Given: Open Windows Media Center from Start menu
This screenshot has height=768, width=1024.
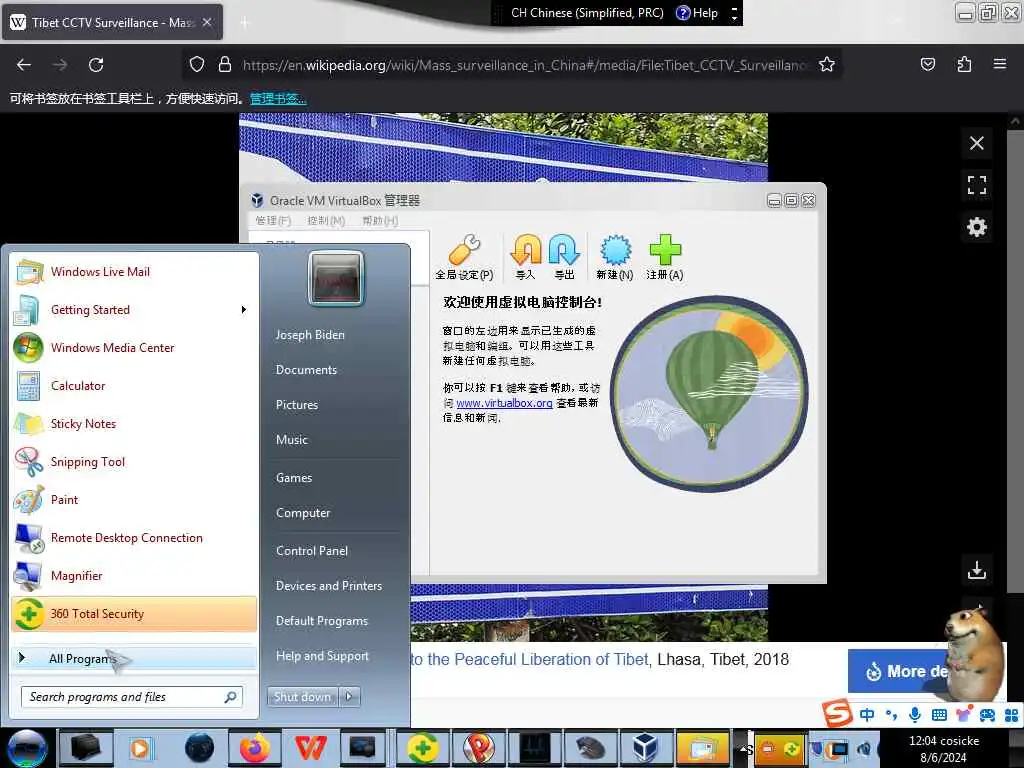Looking at the screenshot, I should tap(134, 347).
